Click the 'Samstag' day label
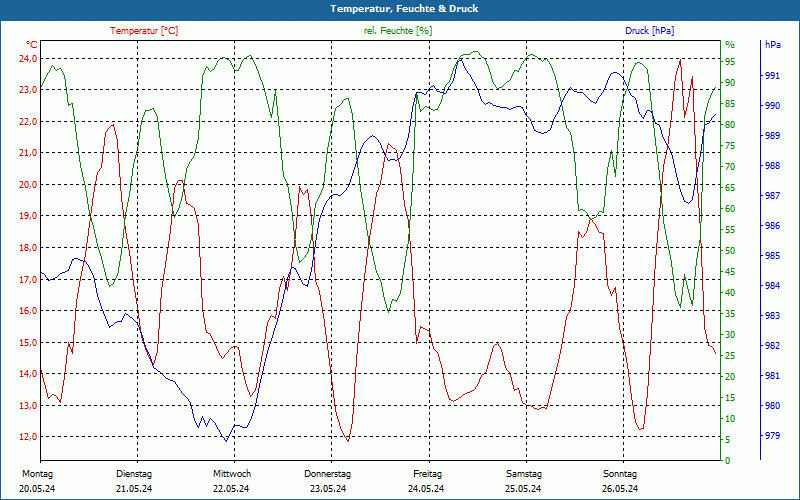 pos(524,474)
